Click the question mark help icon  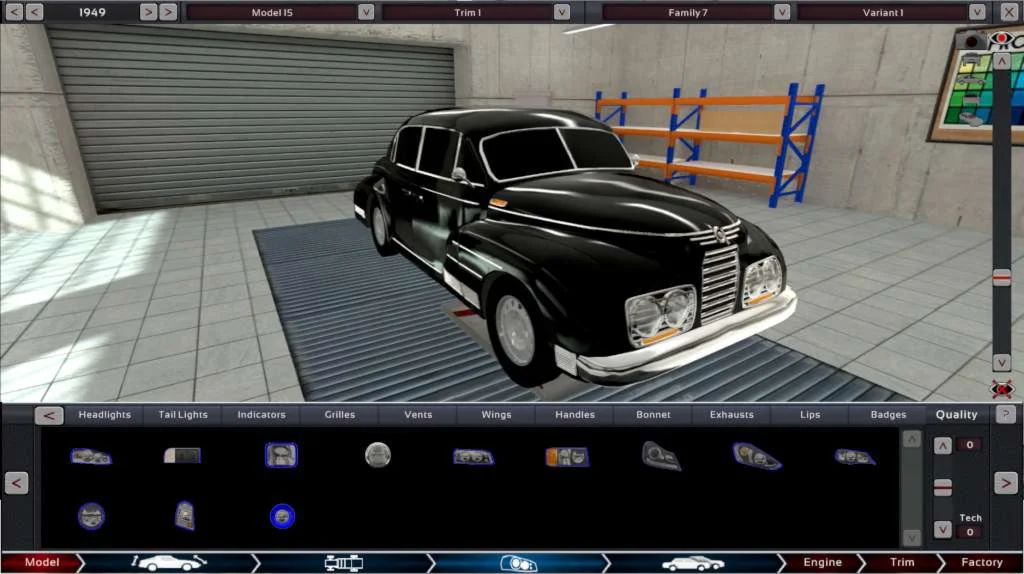[1006, 414]
